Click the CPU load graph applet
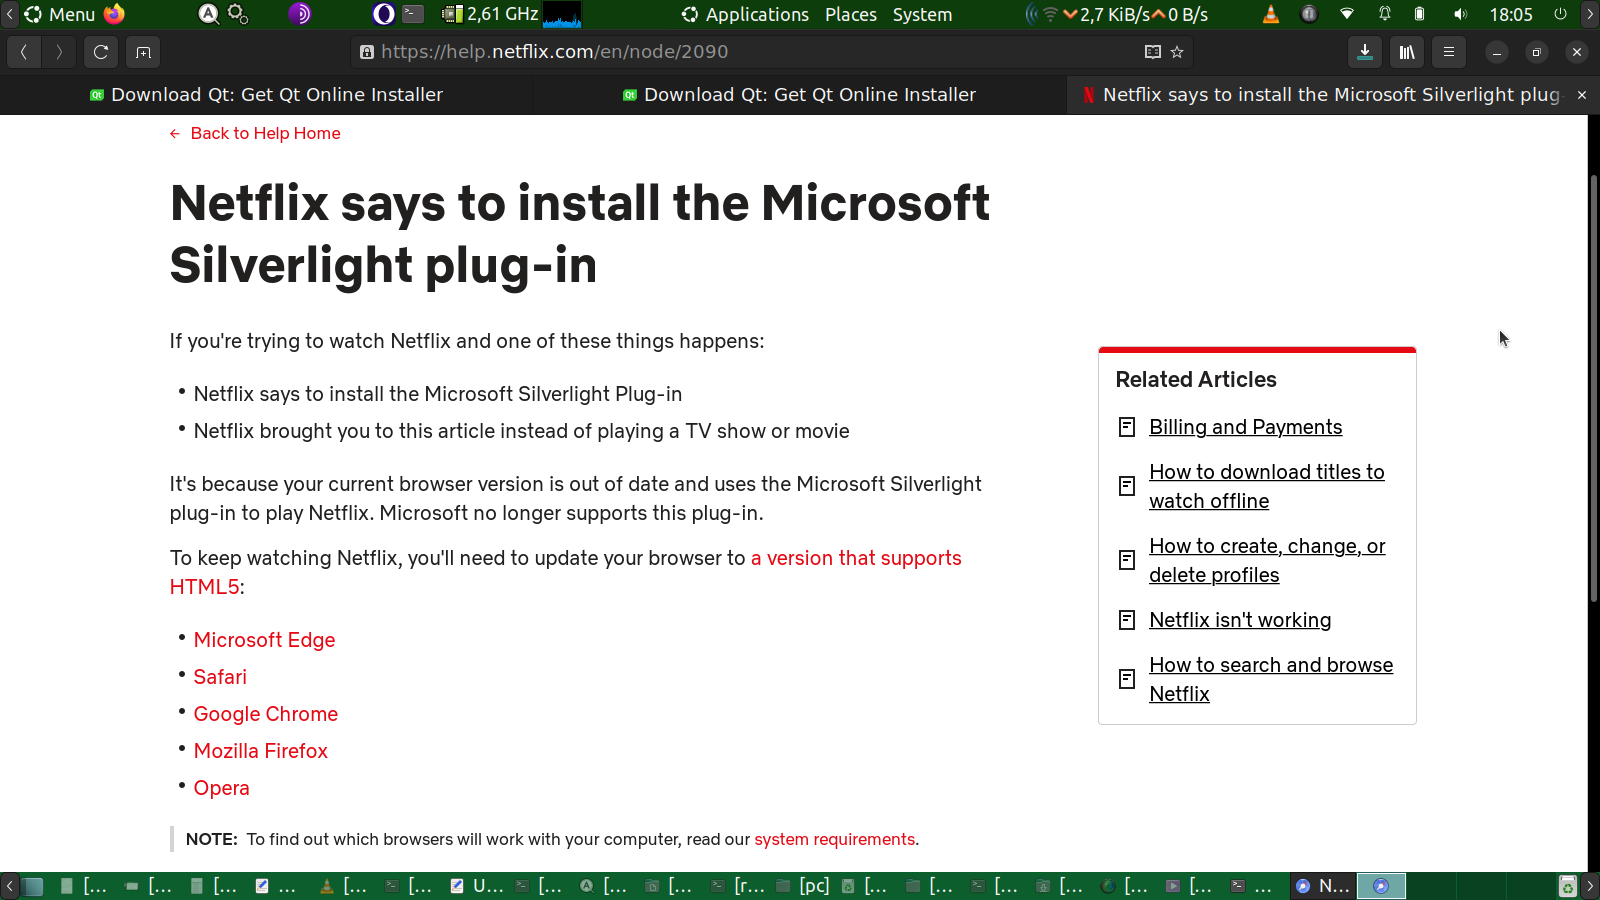Screen dimensions: 1600x900 (x=562, y=14)
